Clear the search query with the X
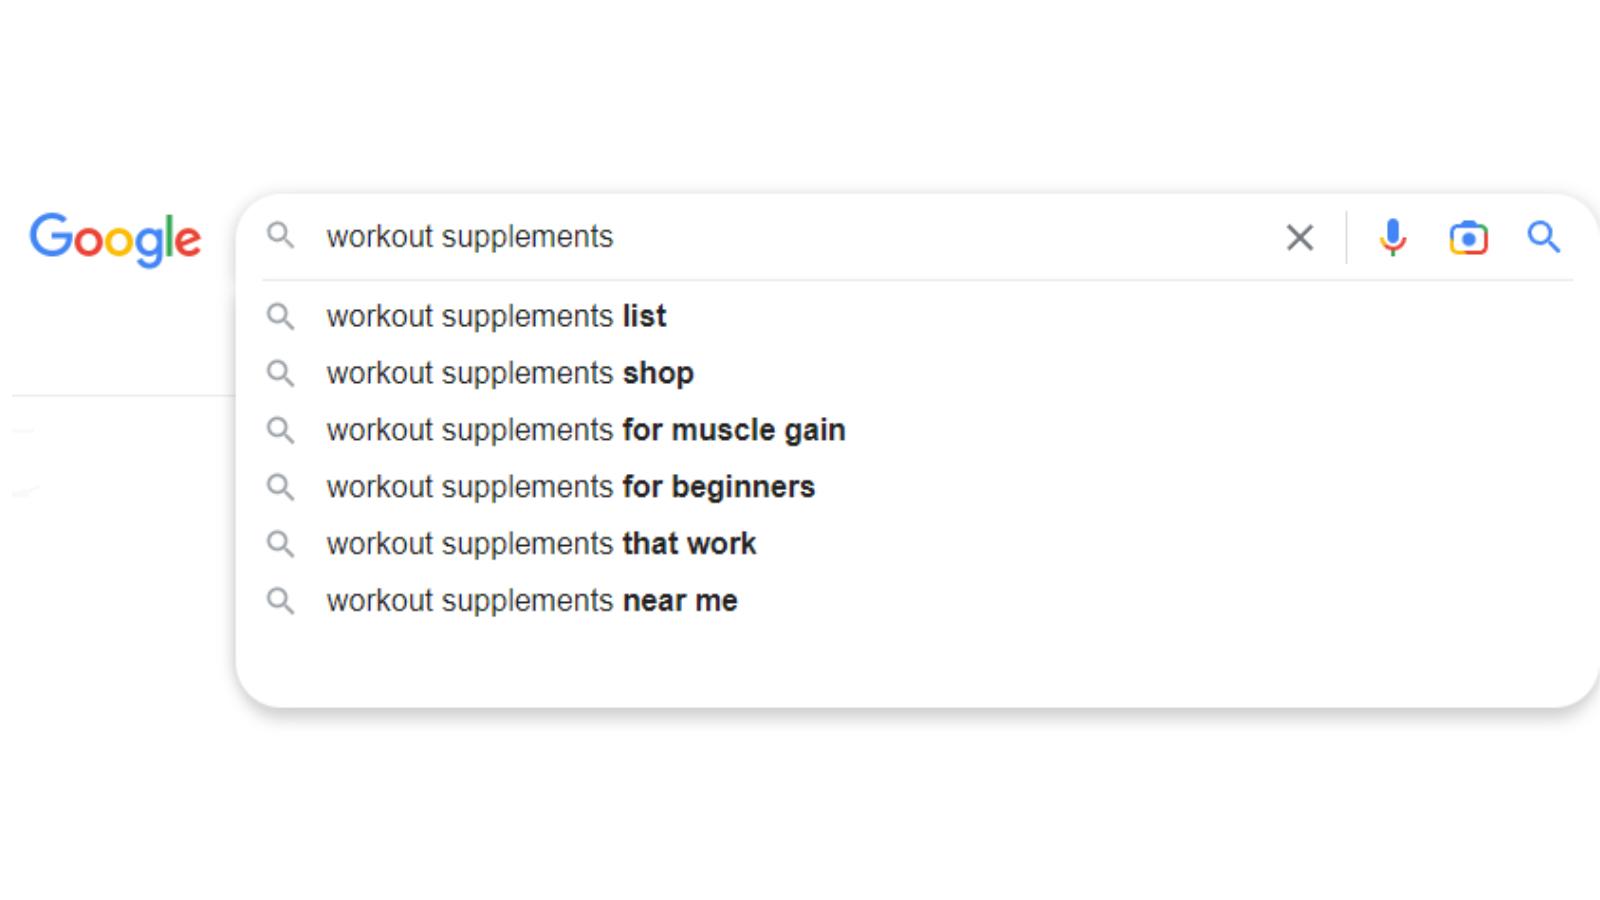 [1299, 237]
